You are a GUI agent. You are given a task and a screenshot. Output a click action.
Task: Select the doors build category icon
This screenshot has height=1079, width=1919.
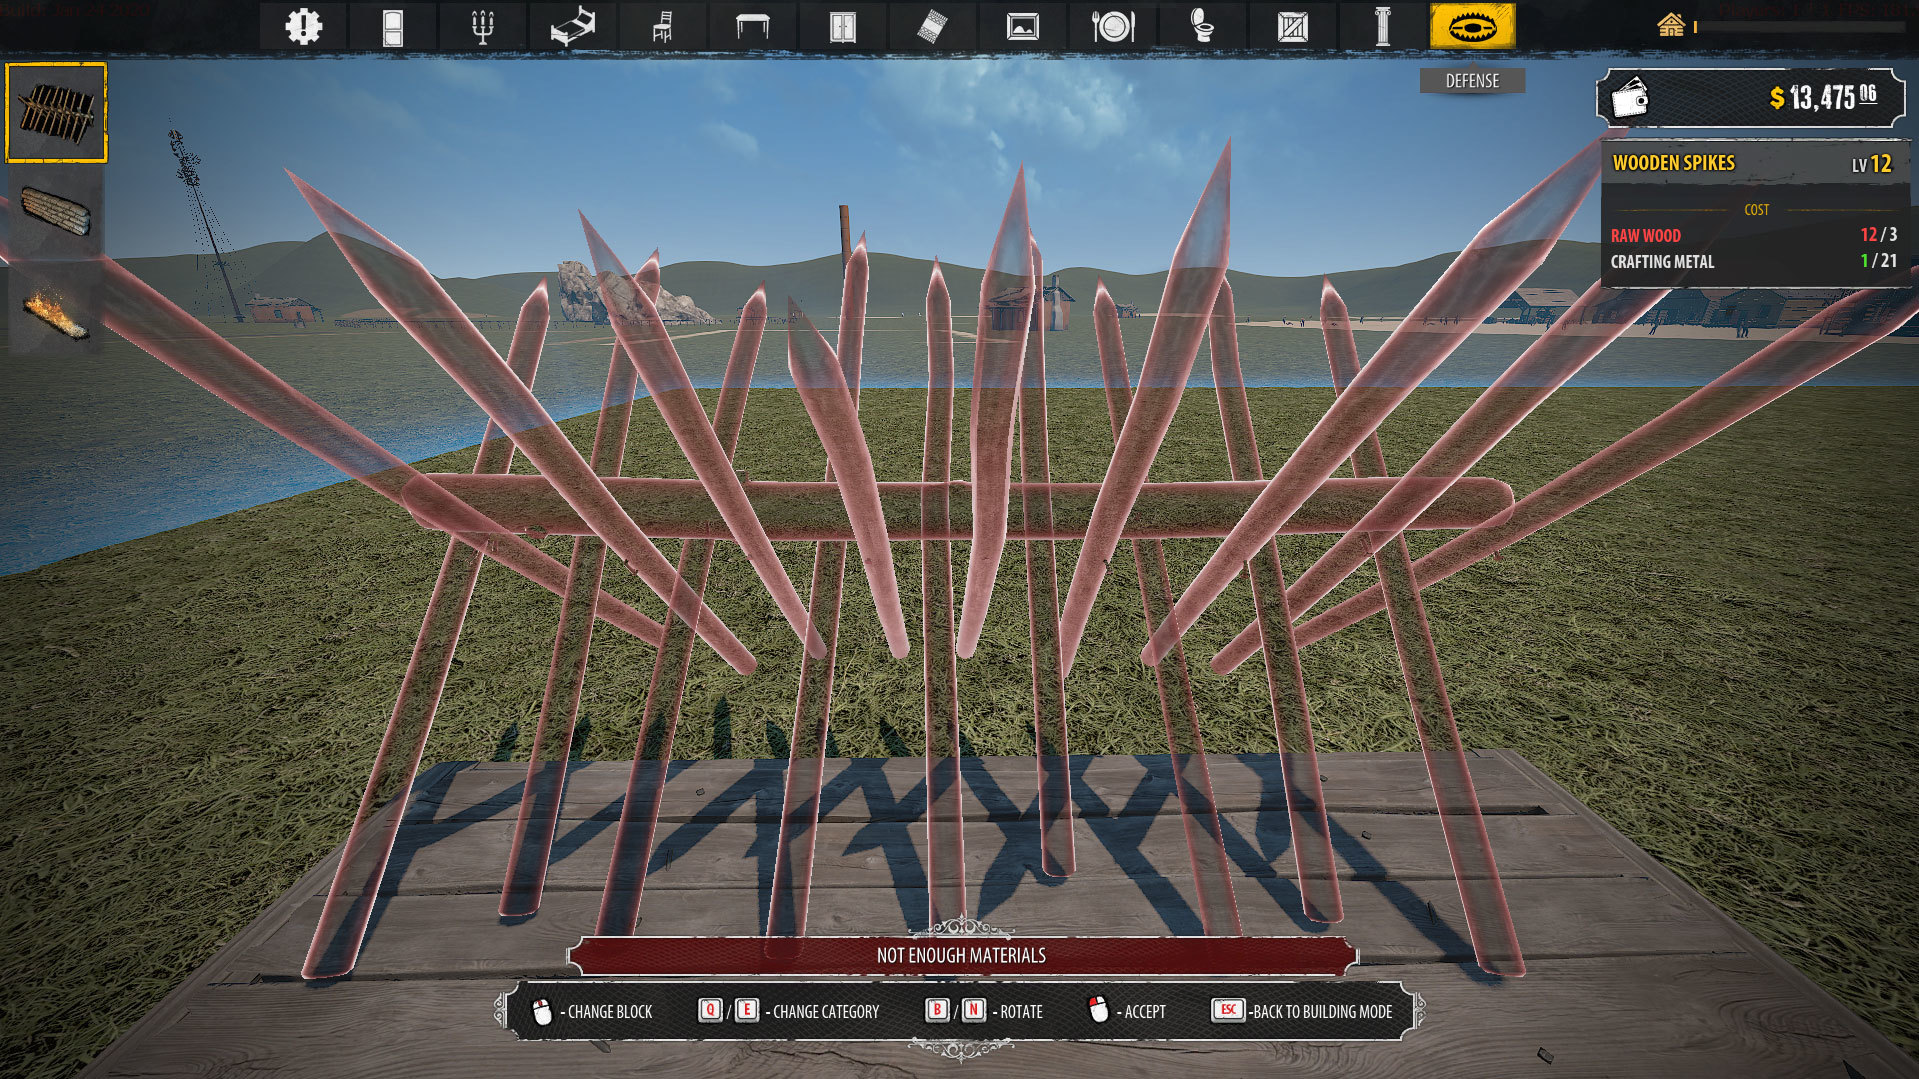click(x=393, y=26)
